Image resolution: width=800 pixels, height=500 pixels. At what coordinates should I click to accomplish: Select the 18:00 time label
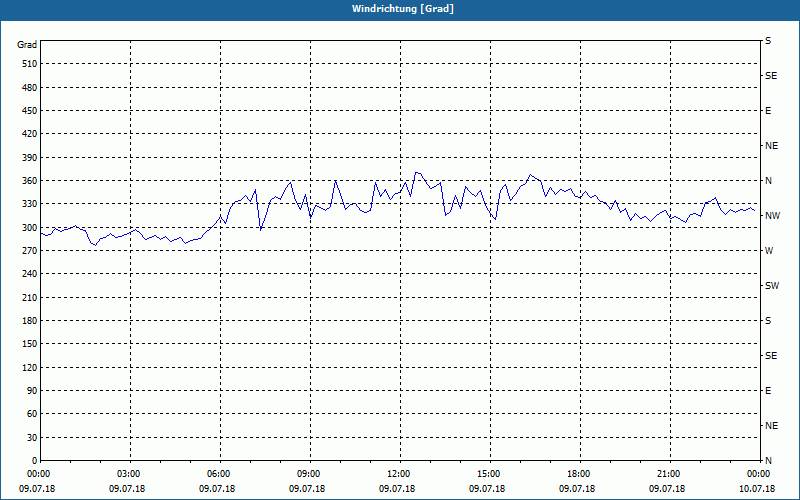coord(577,474)
